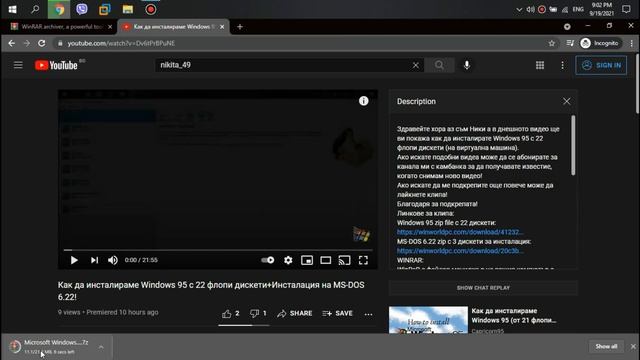Open the clock and date flyout
The width and height of the screenshot is (640, 360).
point(602,9)
